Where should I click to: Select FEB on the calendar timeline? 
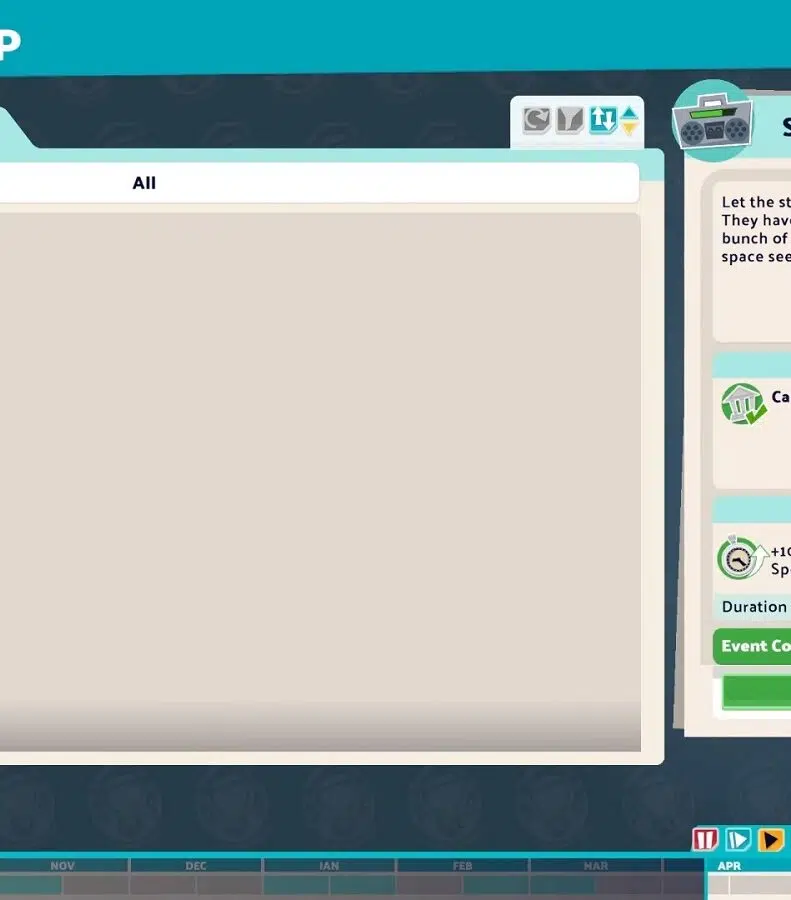462,866
